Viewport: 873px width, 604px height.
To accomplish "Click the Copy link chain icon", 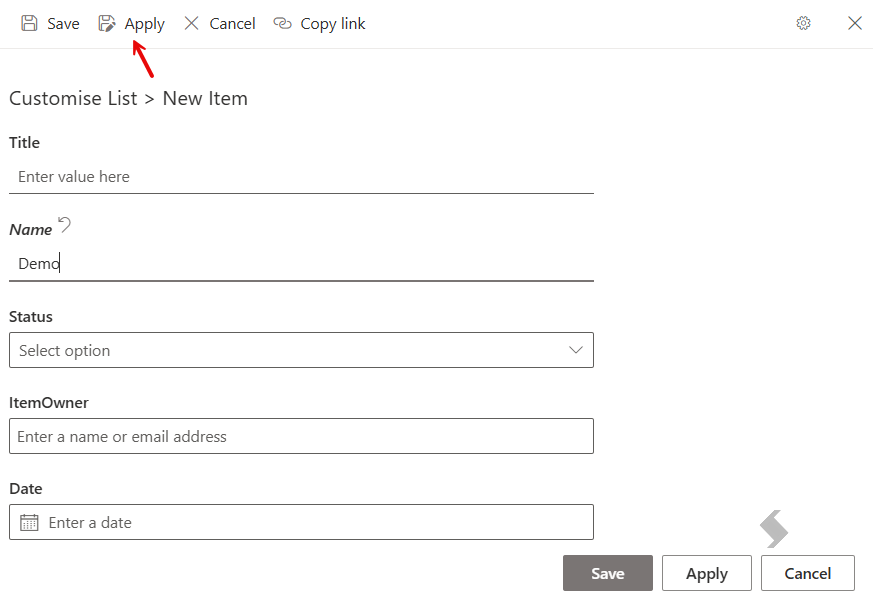I will pos(282,23).
